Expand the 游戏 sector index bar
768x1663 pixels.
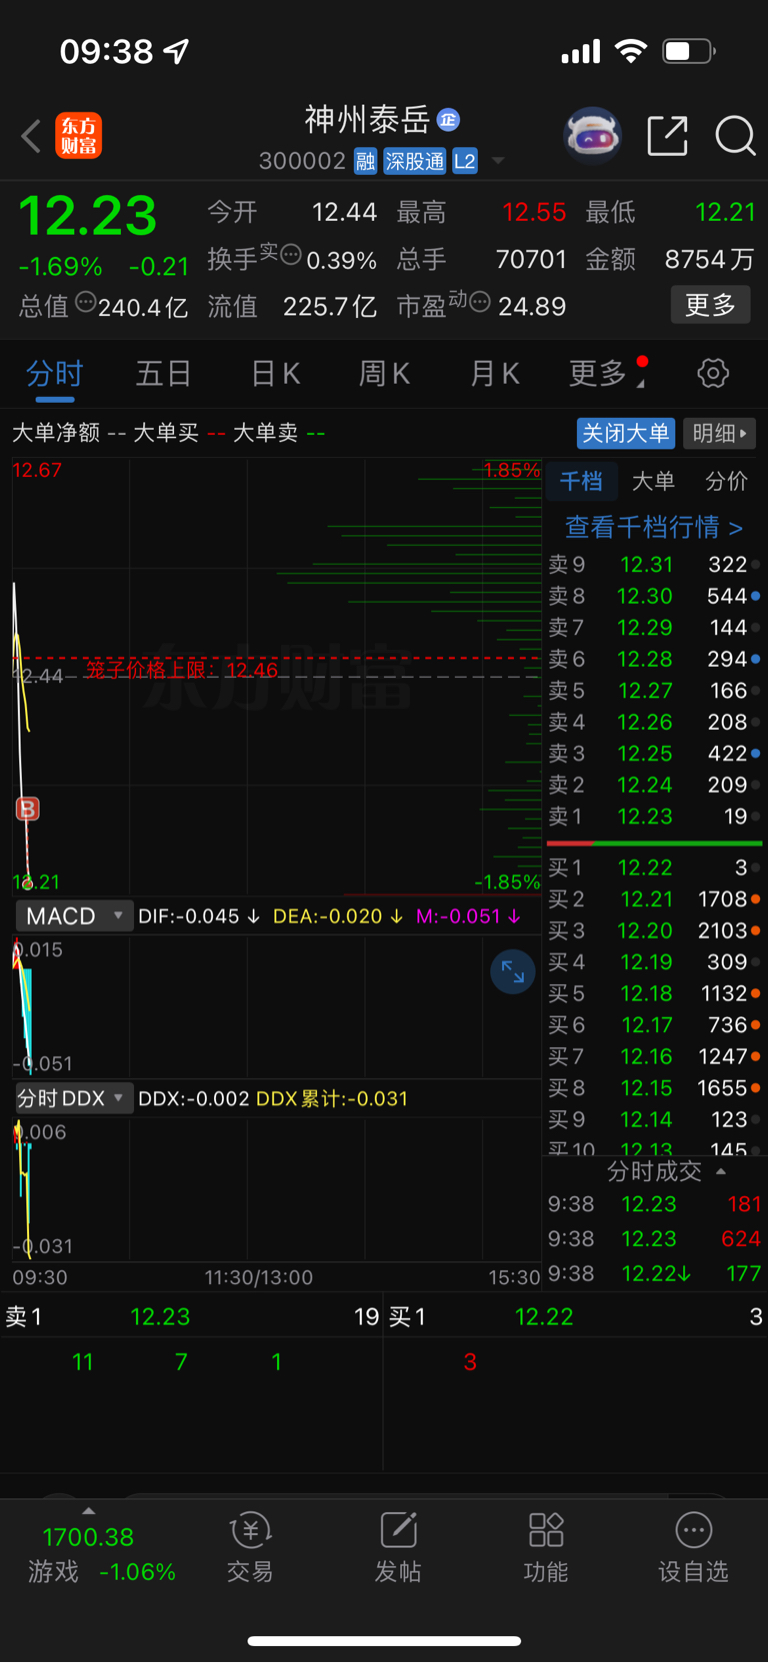pos(88,1510)
